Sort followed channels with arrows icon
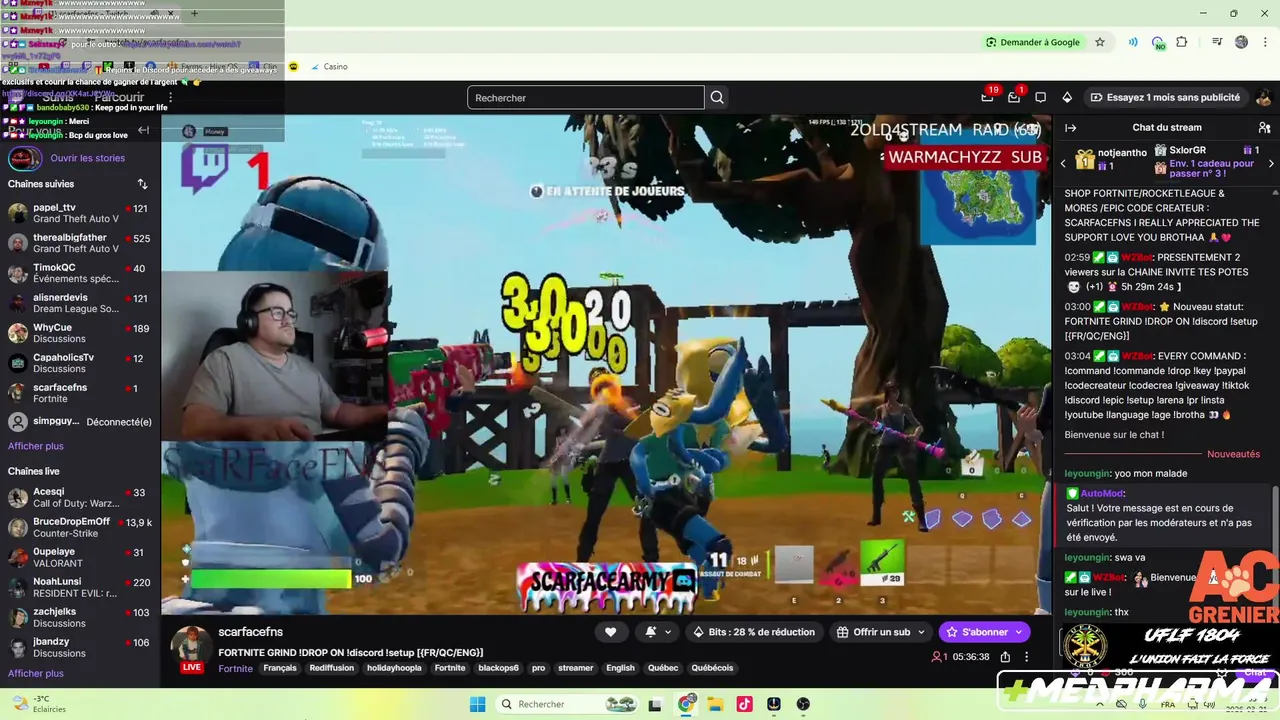 [x=142, y=184]
